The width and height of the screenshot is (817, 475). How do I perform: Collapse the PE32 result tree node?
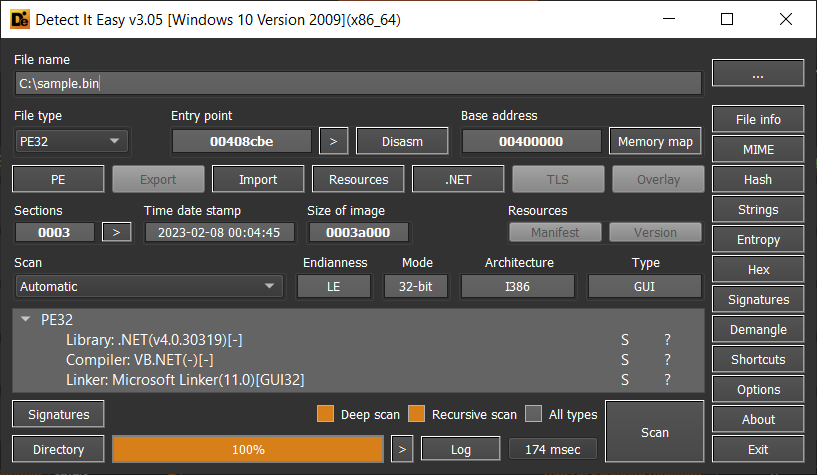[x=25, y=319]
